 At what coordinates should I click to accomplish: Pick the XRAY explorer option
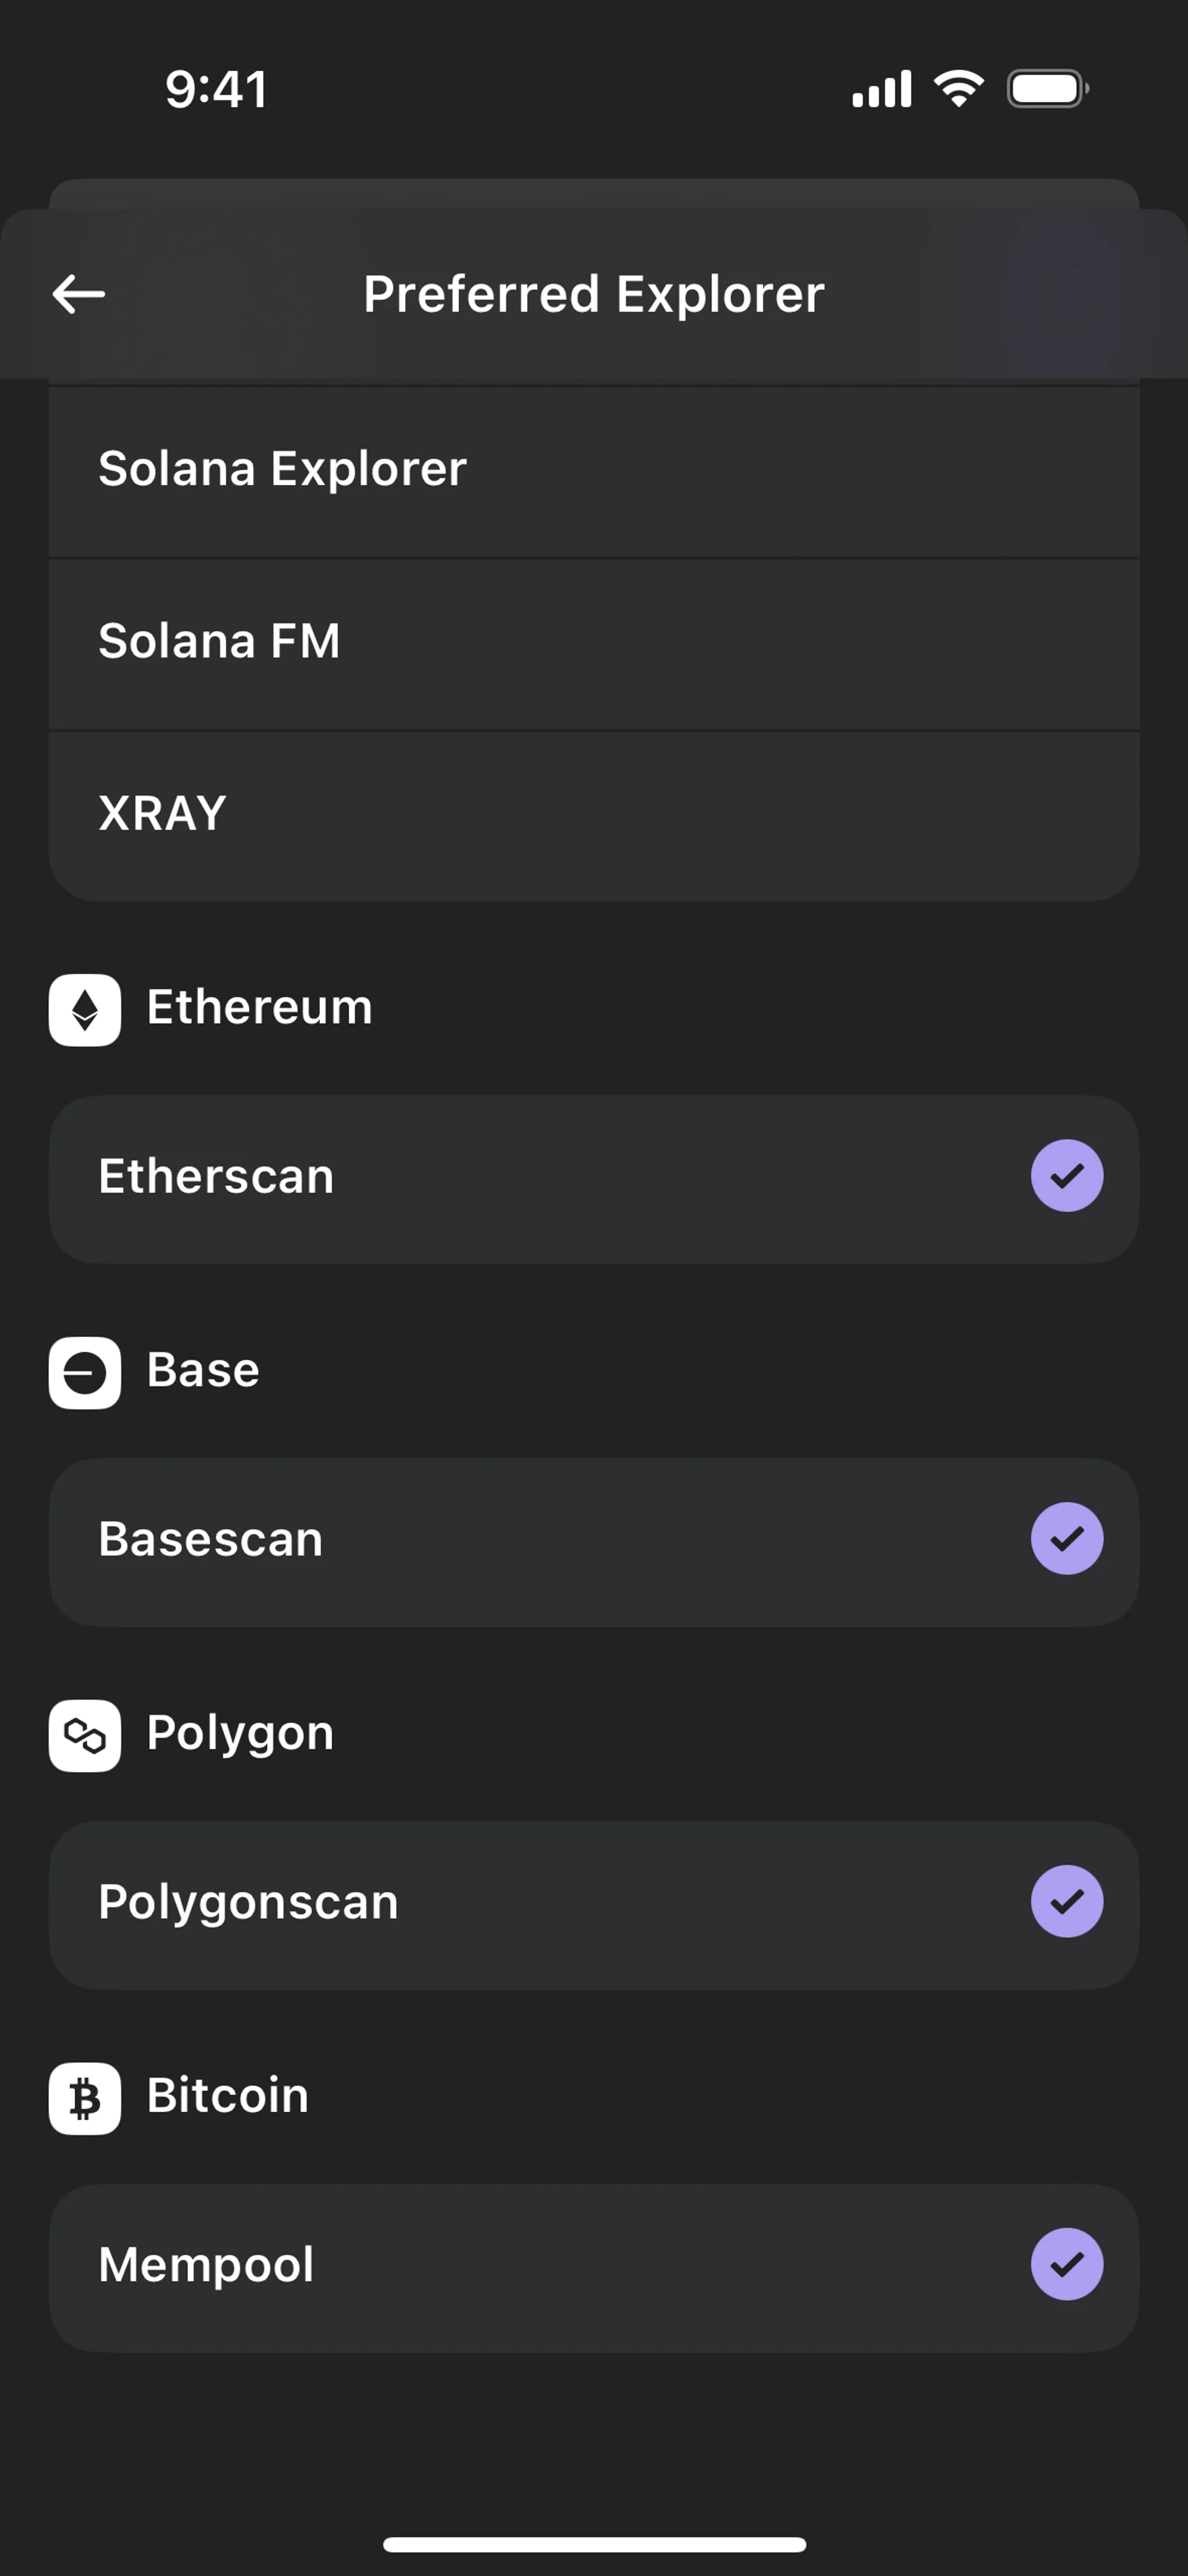[x=163, y=813]
